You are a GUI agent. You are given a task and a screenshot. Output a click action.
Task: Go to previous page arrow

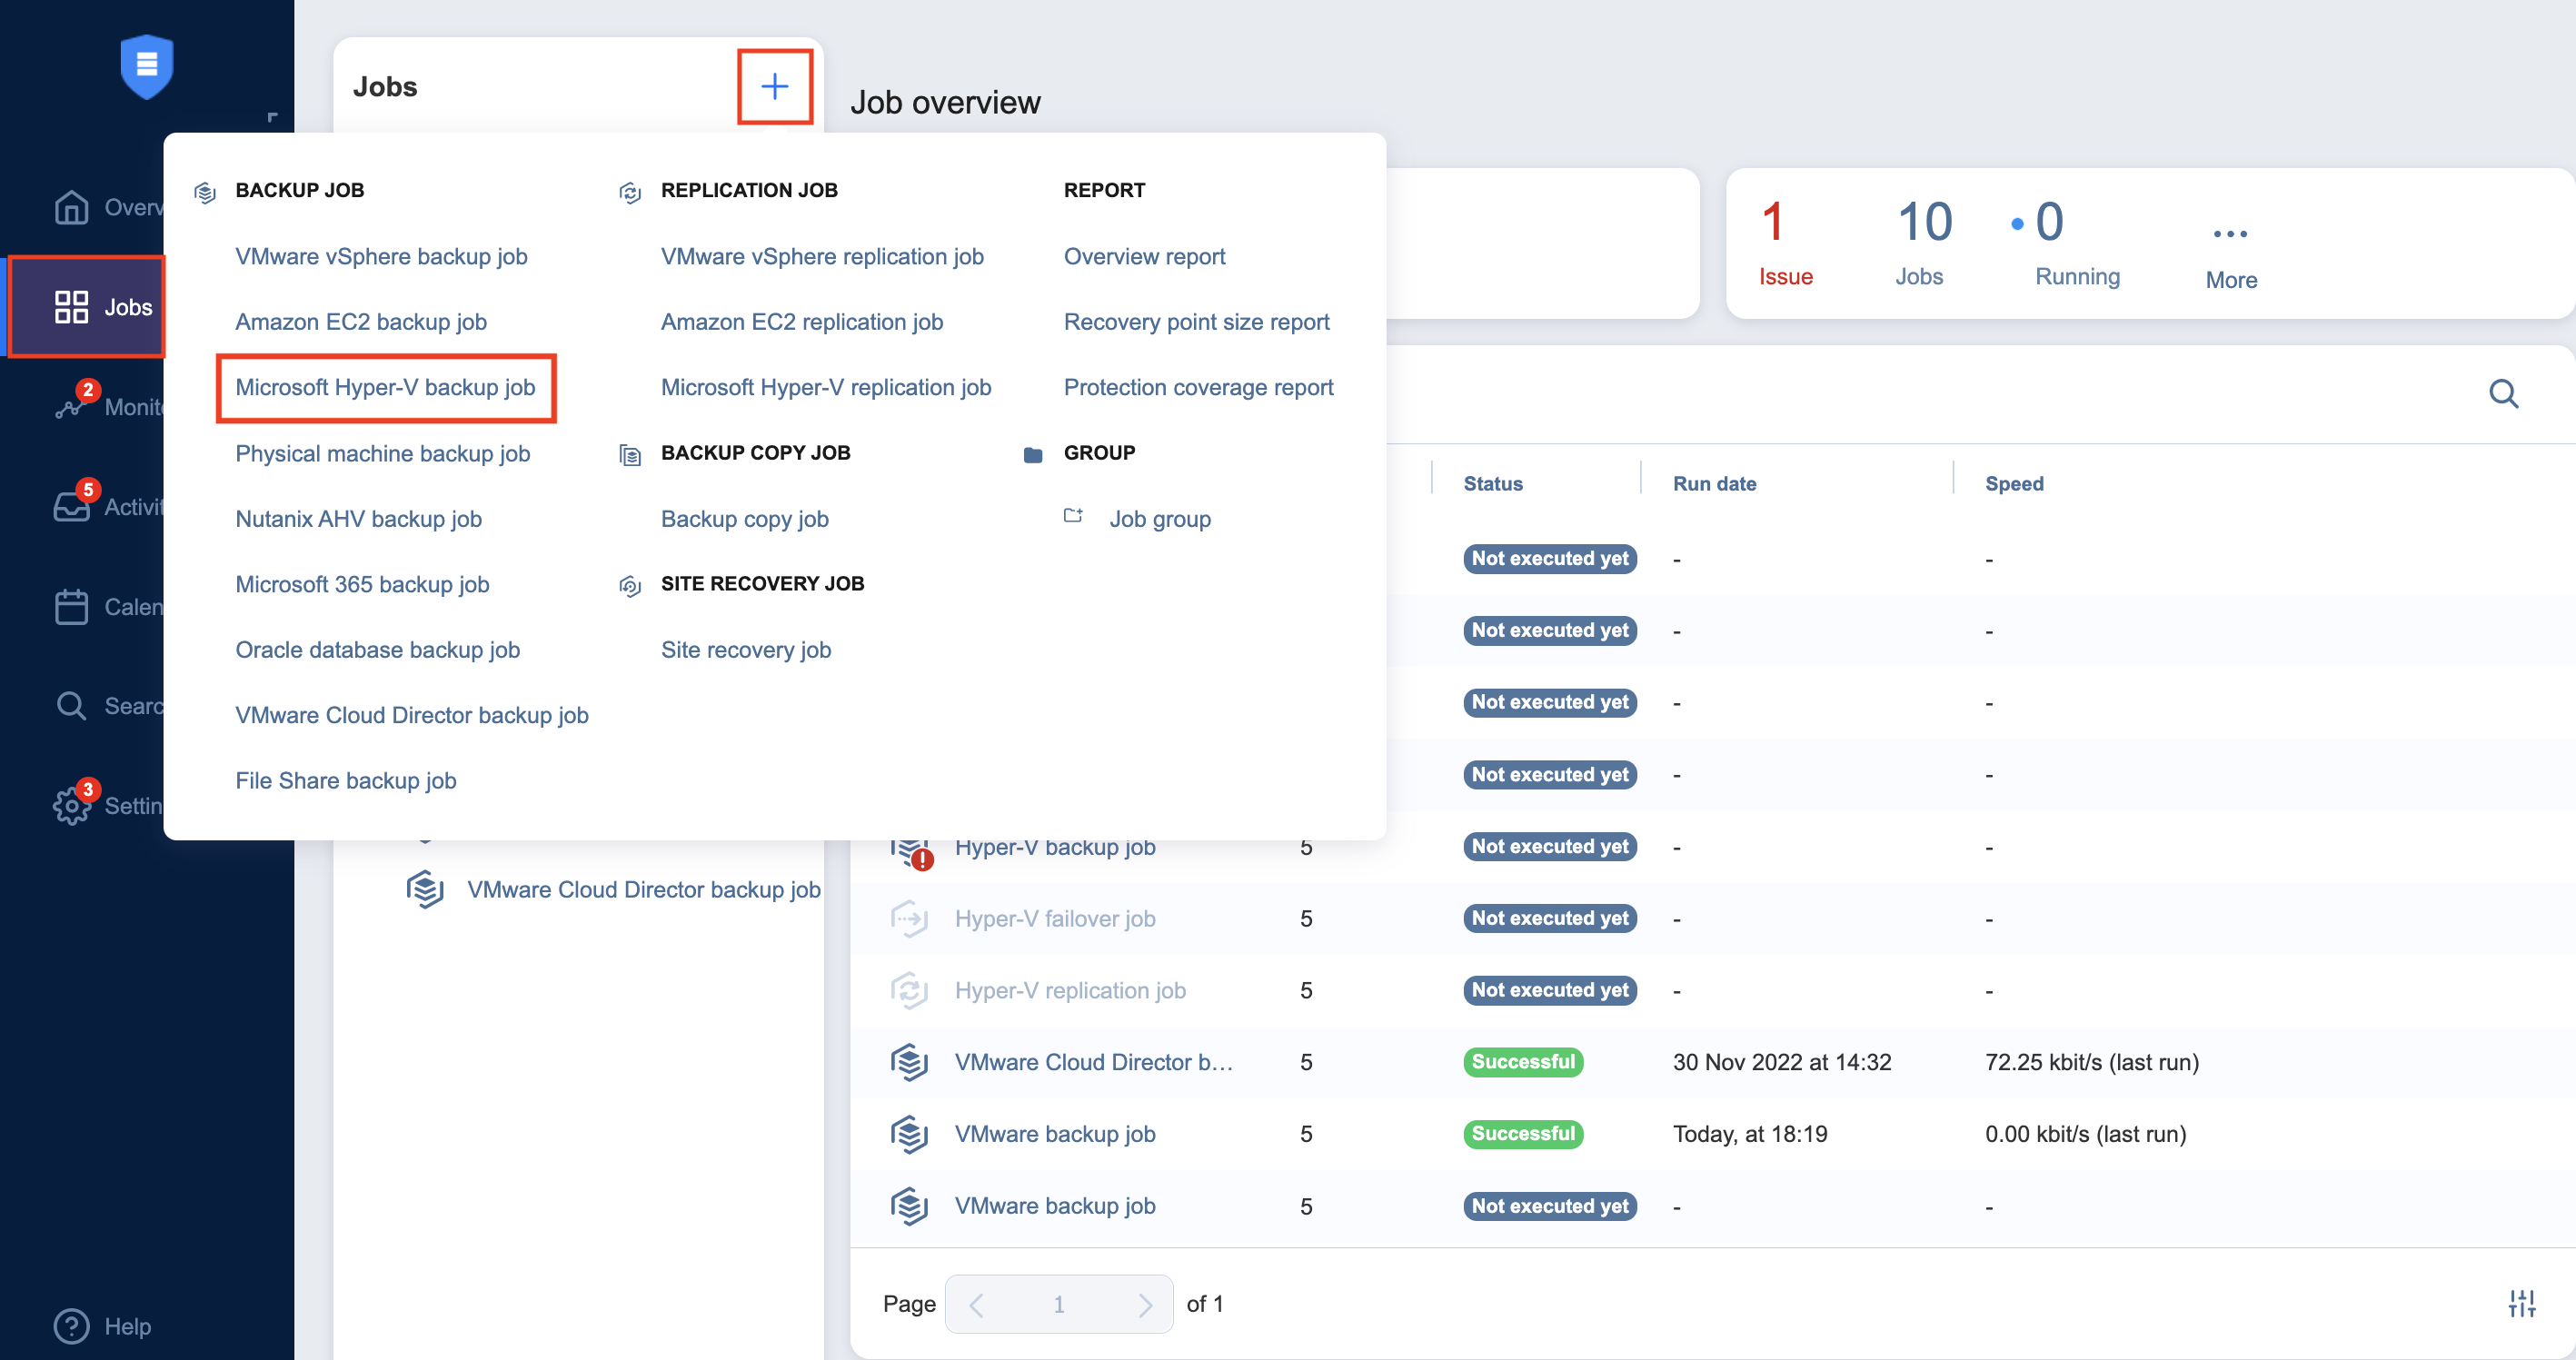pos(977,1304)
